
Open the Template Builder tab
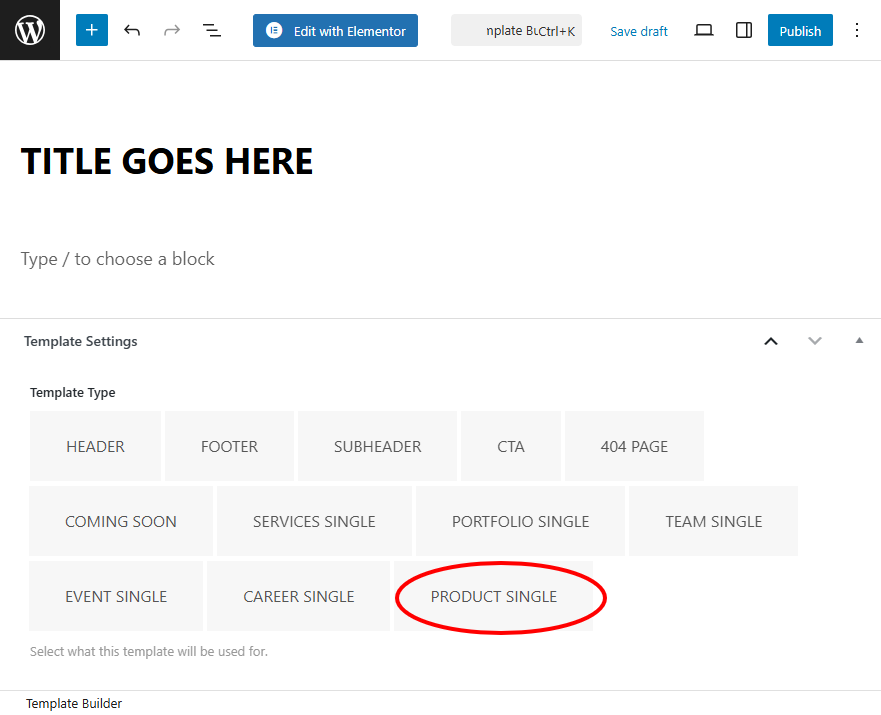74,703
